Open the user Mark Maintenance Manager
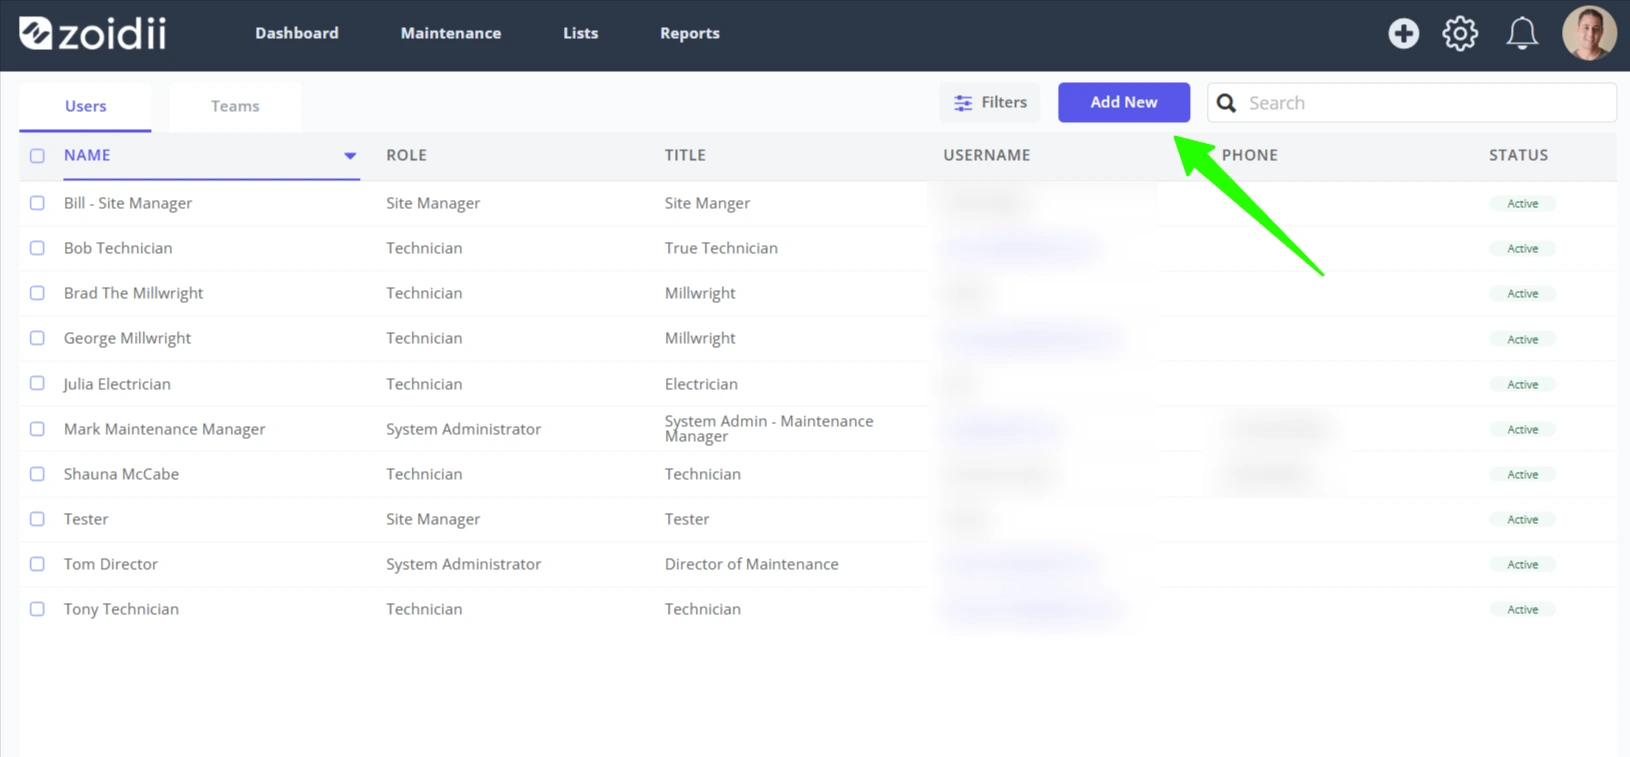 click(165, 429)
